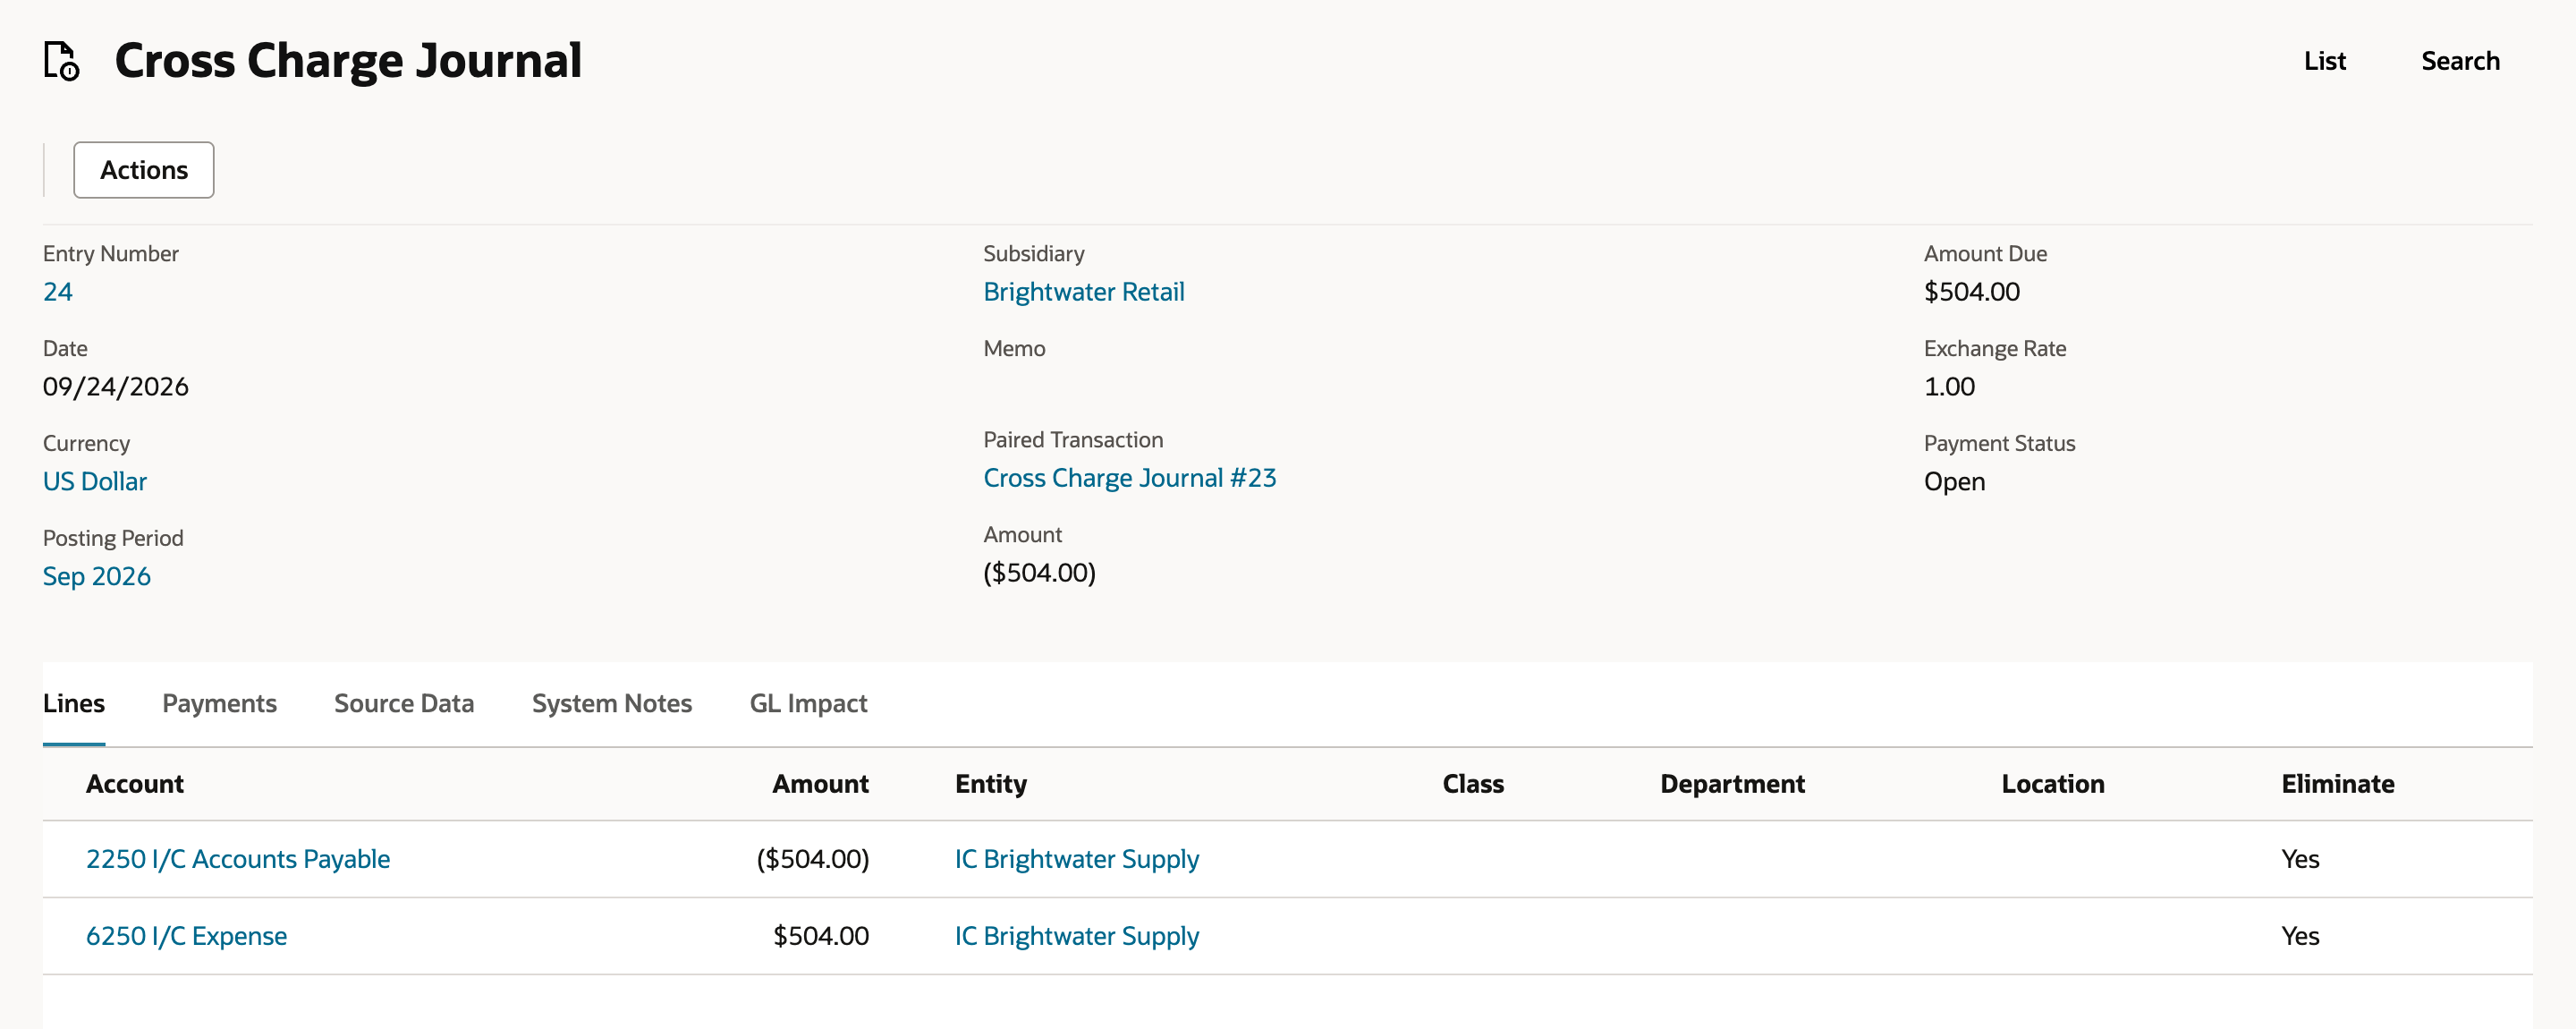Viewport: 2576px width, 1029px height.
Task: Click the Class column header
Action: point(1472,784)
